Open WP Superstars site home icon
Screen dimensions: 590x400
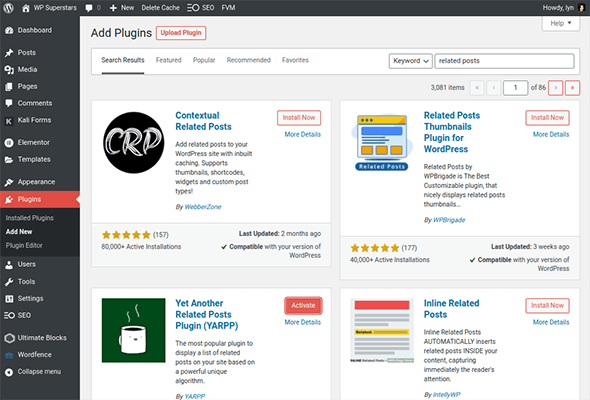pos(26,8)
